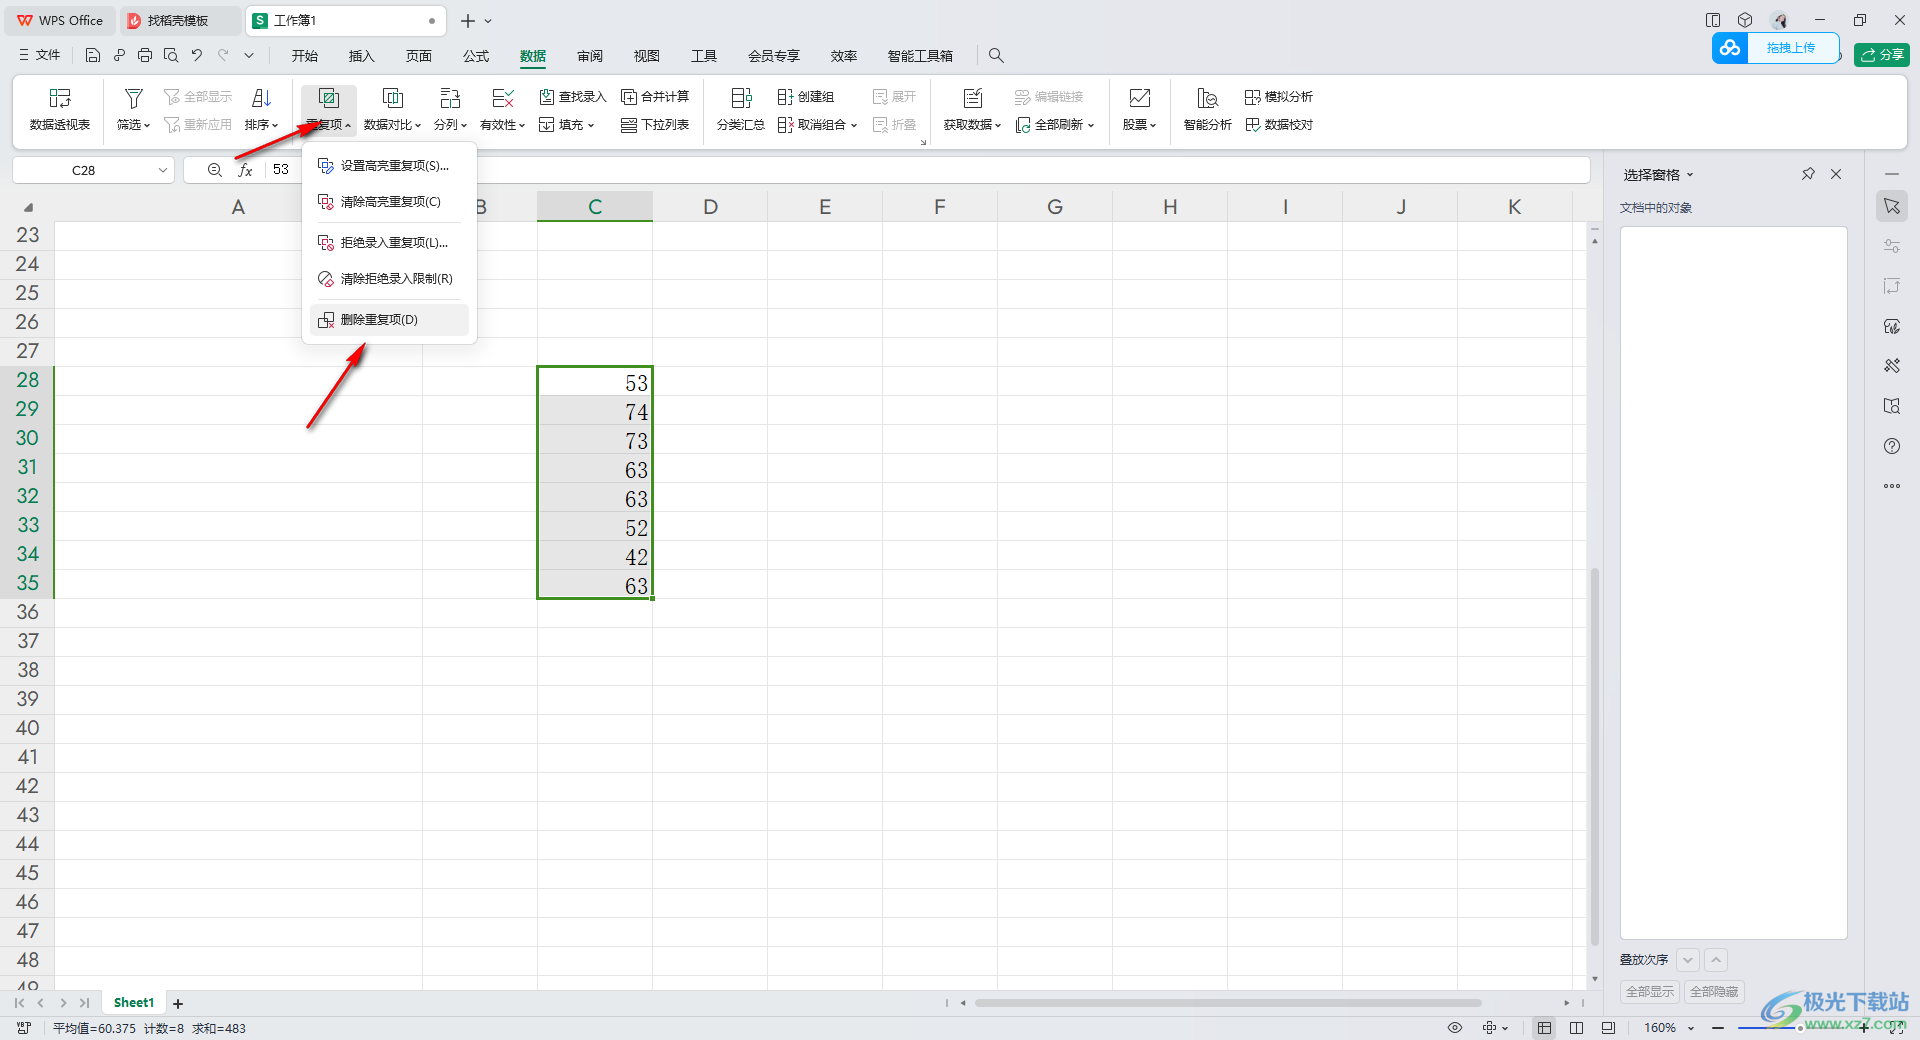Click row header 40

click(27, 728)
